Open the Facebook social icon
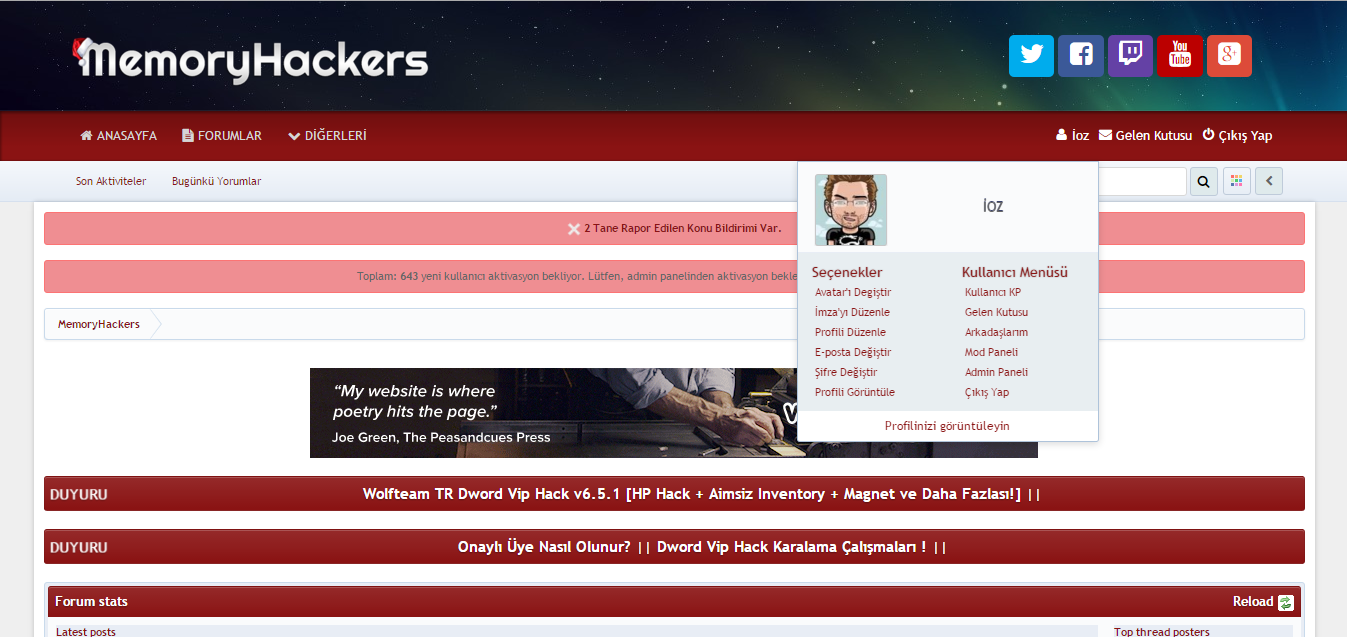 pos(1081,56)
